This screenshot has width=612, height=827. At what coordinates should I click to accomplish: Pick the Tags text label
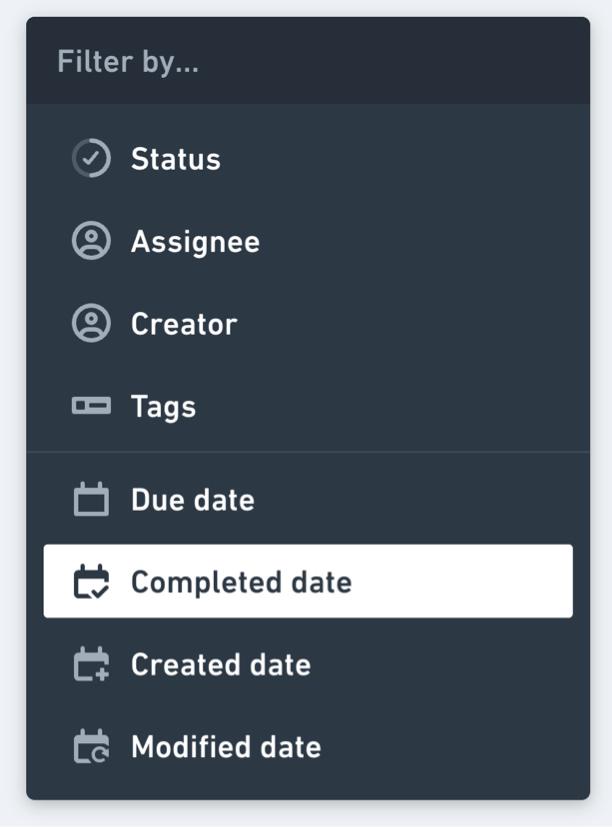click(163, 407)
